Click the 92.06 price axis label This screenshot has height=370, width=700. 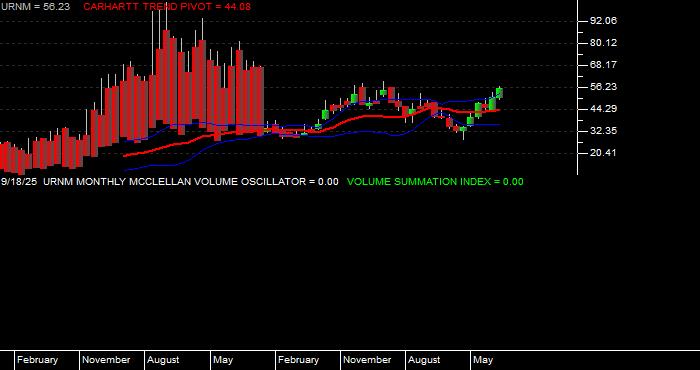tap(603, 21)
